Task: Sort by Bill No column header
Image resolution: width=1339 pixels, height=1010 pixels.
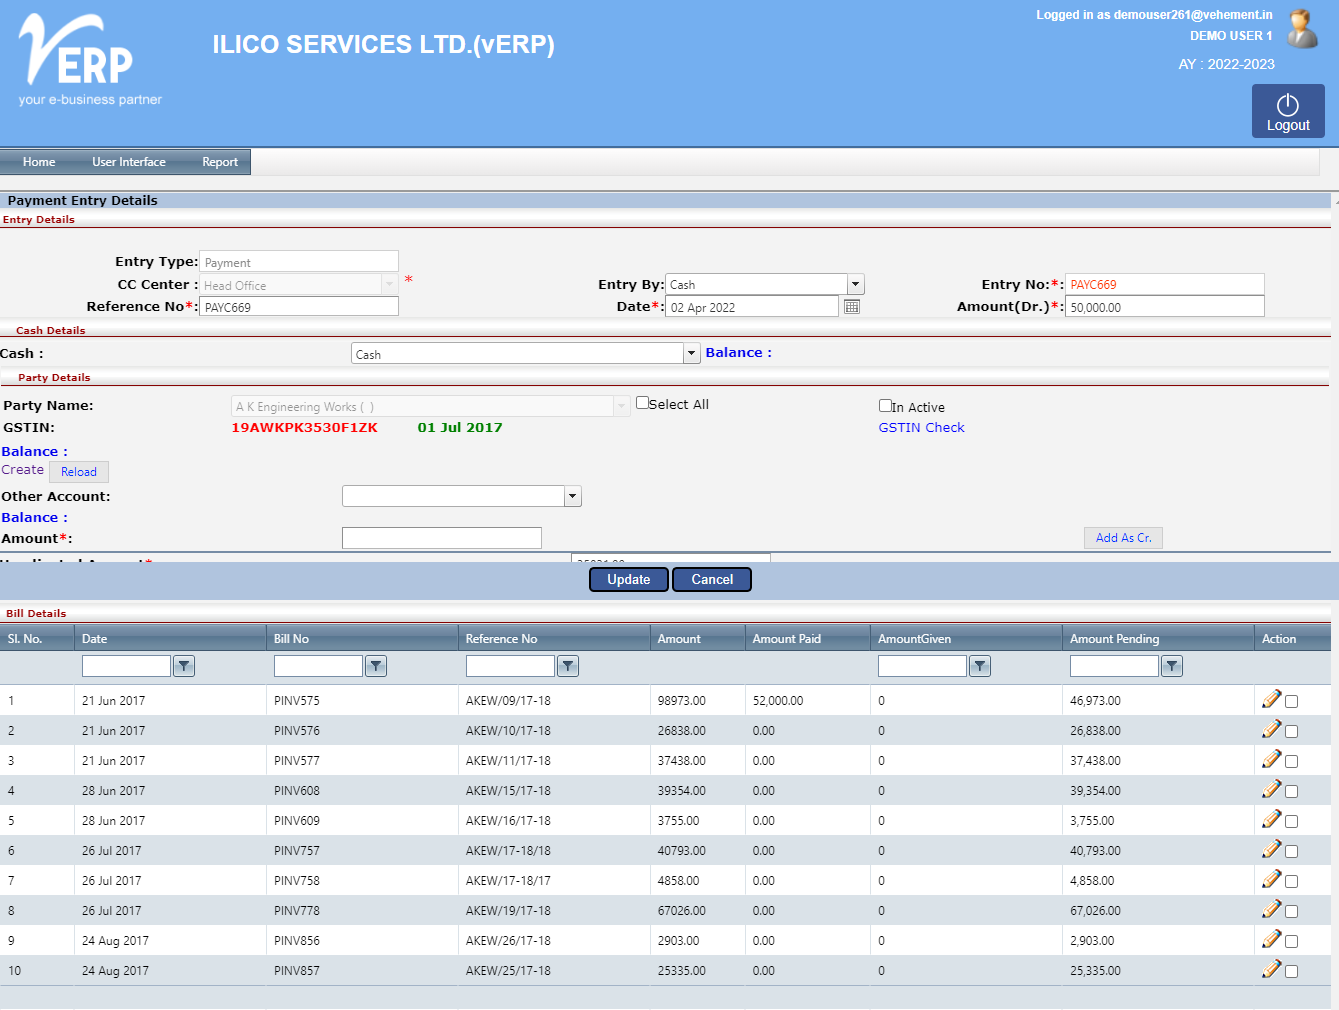Action: point(291,639)
